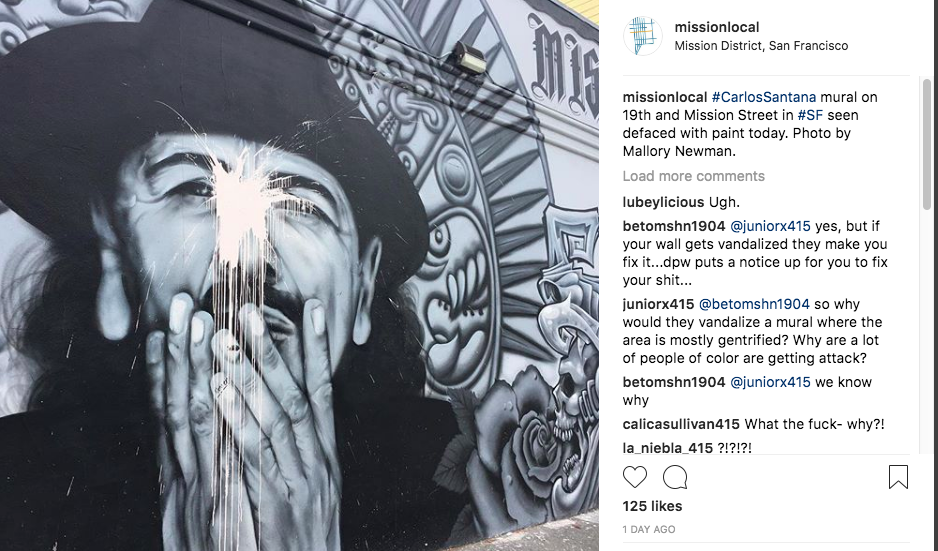Viewport: 938px width, 551px height.
Task: Open @betomshn1904 mention in juniorx415 comment
Action: pos(754,304)
